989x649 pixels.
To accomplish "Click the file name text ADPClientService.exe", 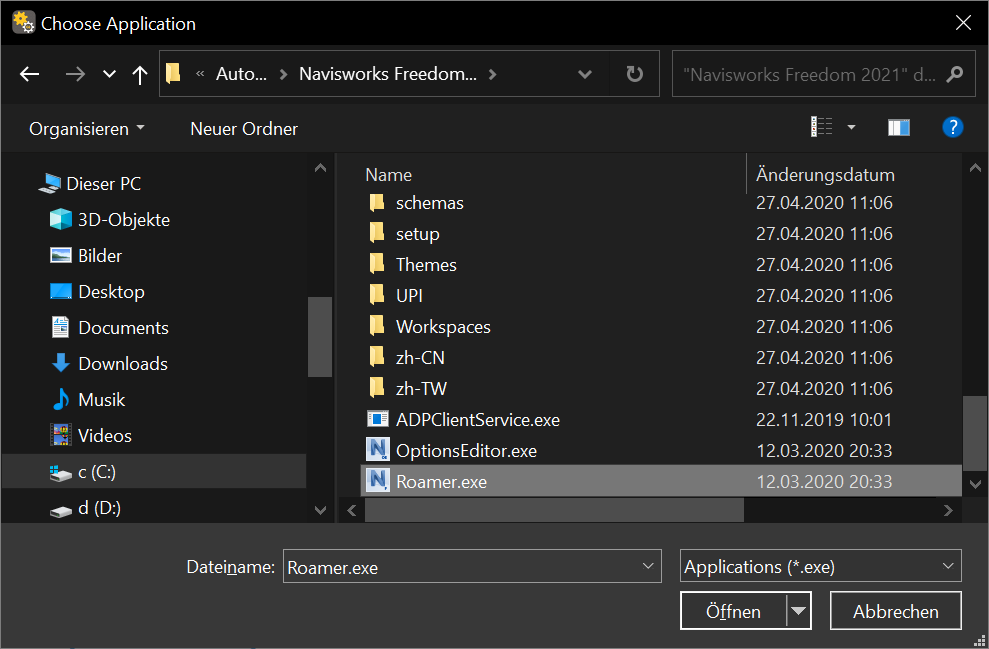I will 477,419.
